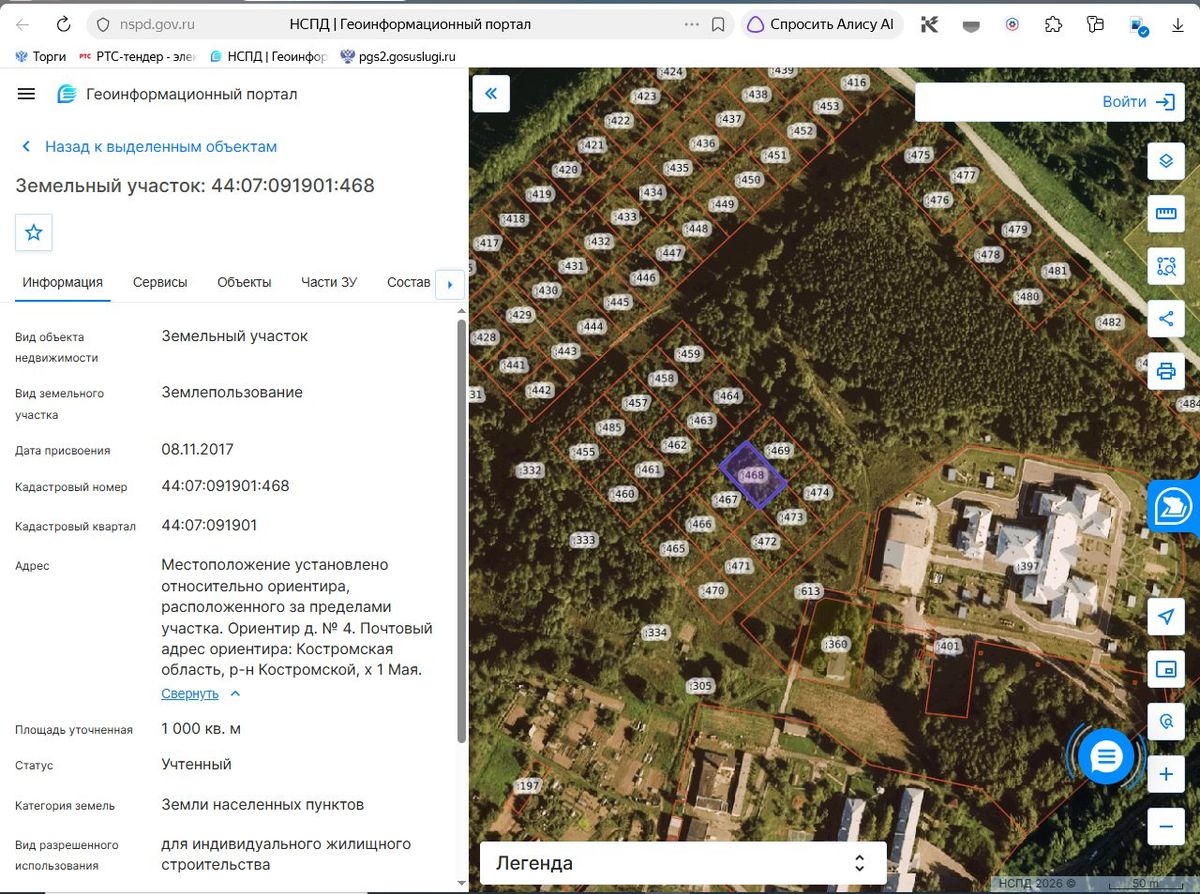Open the Торги bookmark

pyautogui.click(x=40, y=56)
